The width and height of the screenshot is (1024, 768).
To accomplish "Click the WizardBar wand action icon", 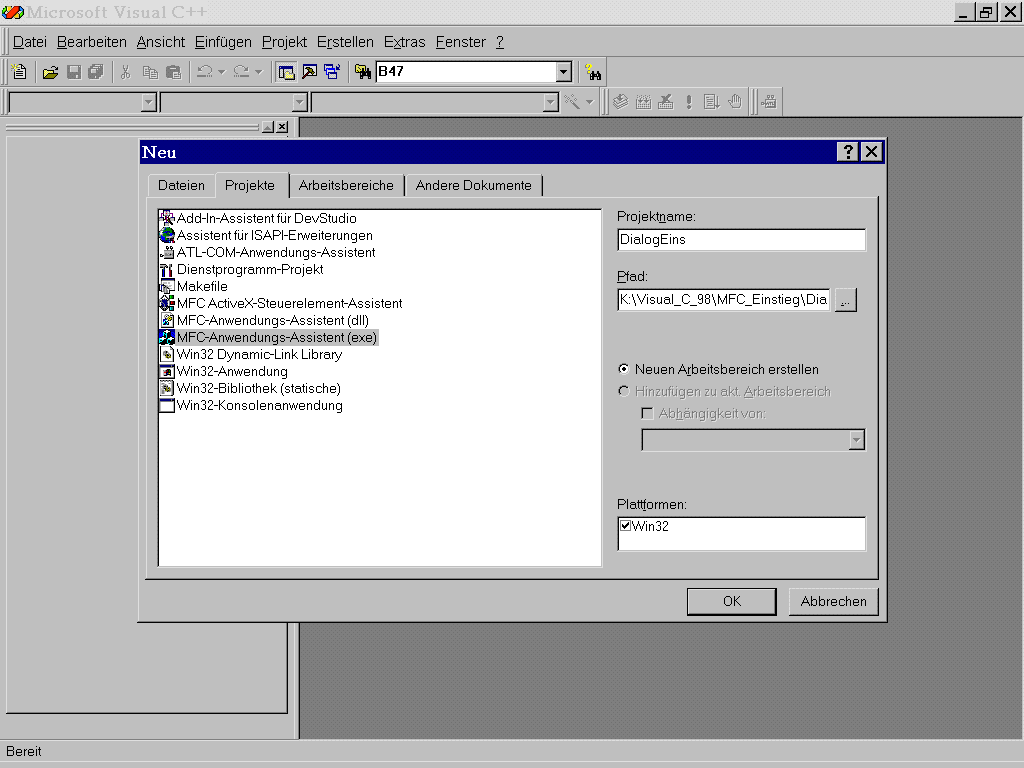I will tap(572, 102).
